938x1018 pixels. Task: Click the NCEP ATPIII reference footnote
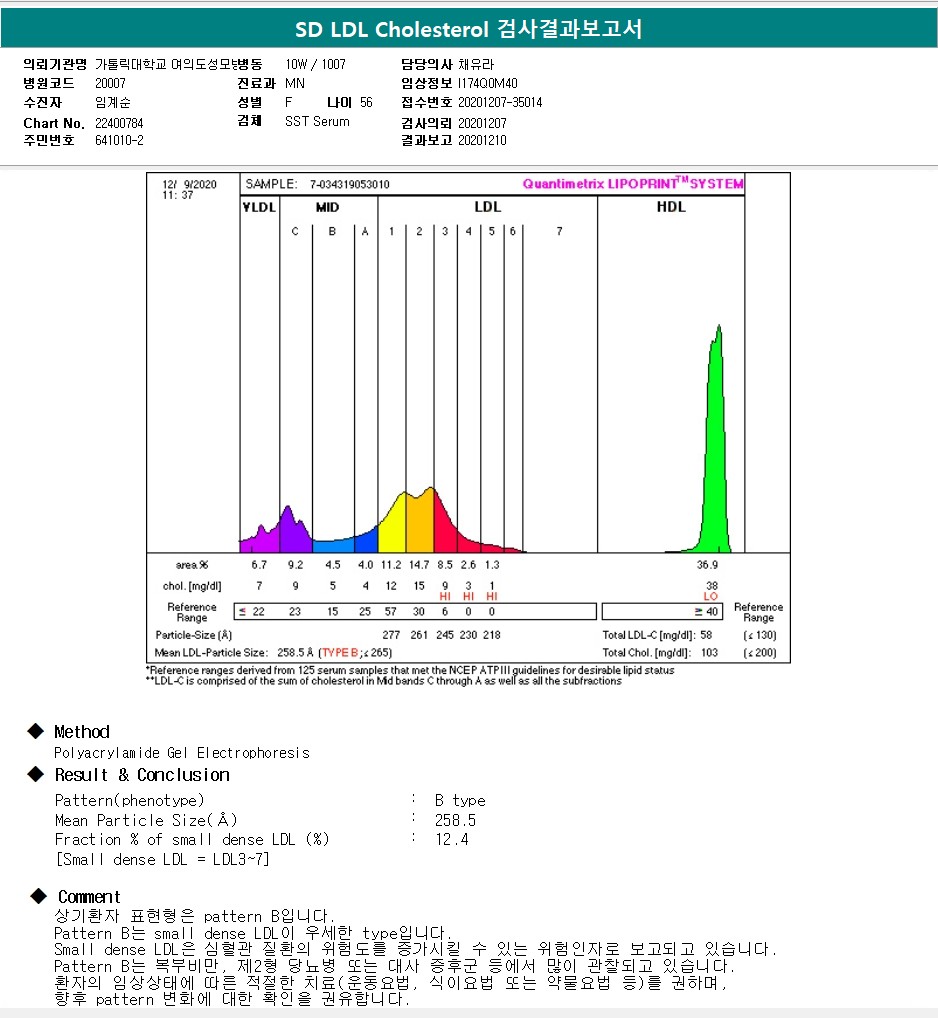point(410,670)
